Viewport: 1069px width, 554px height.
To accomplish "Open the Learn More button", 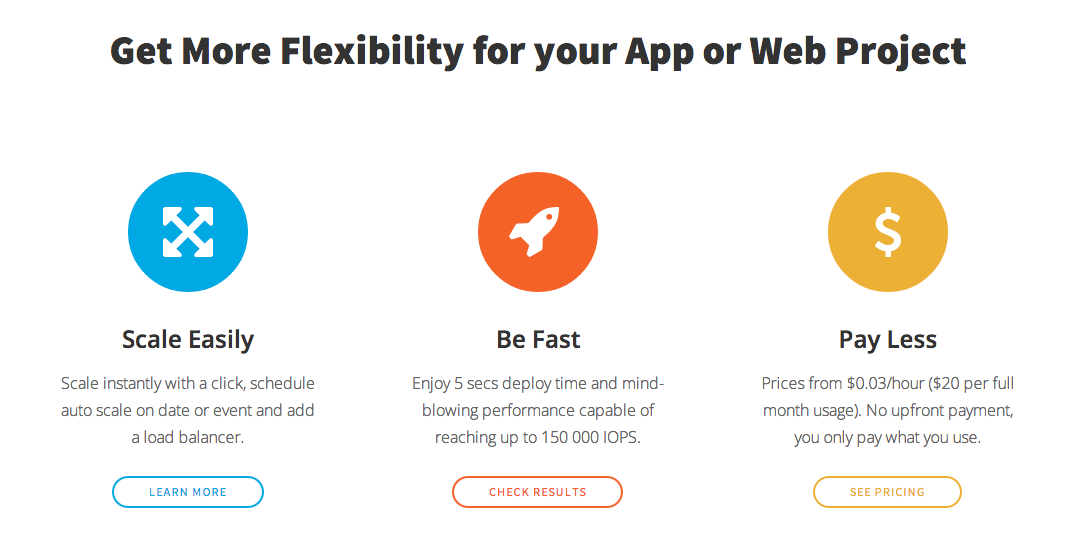I will 188,492.
